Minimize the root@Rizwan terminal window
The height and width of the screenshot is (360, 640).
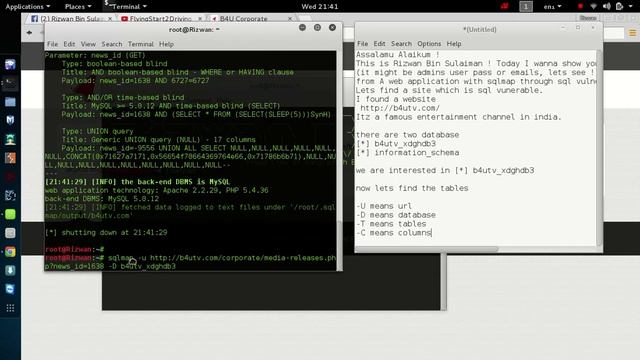pos(302,27)
